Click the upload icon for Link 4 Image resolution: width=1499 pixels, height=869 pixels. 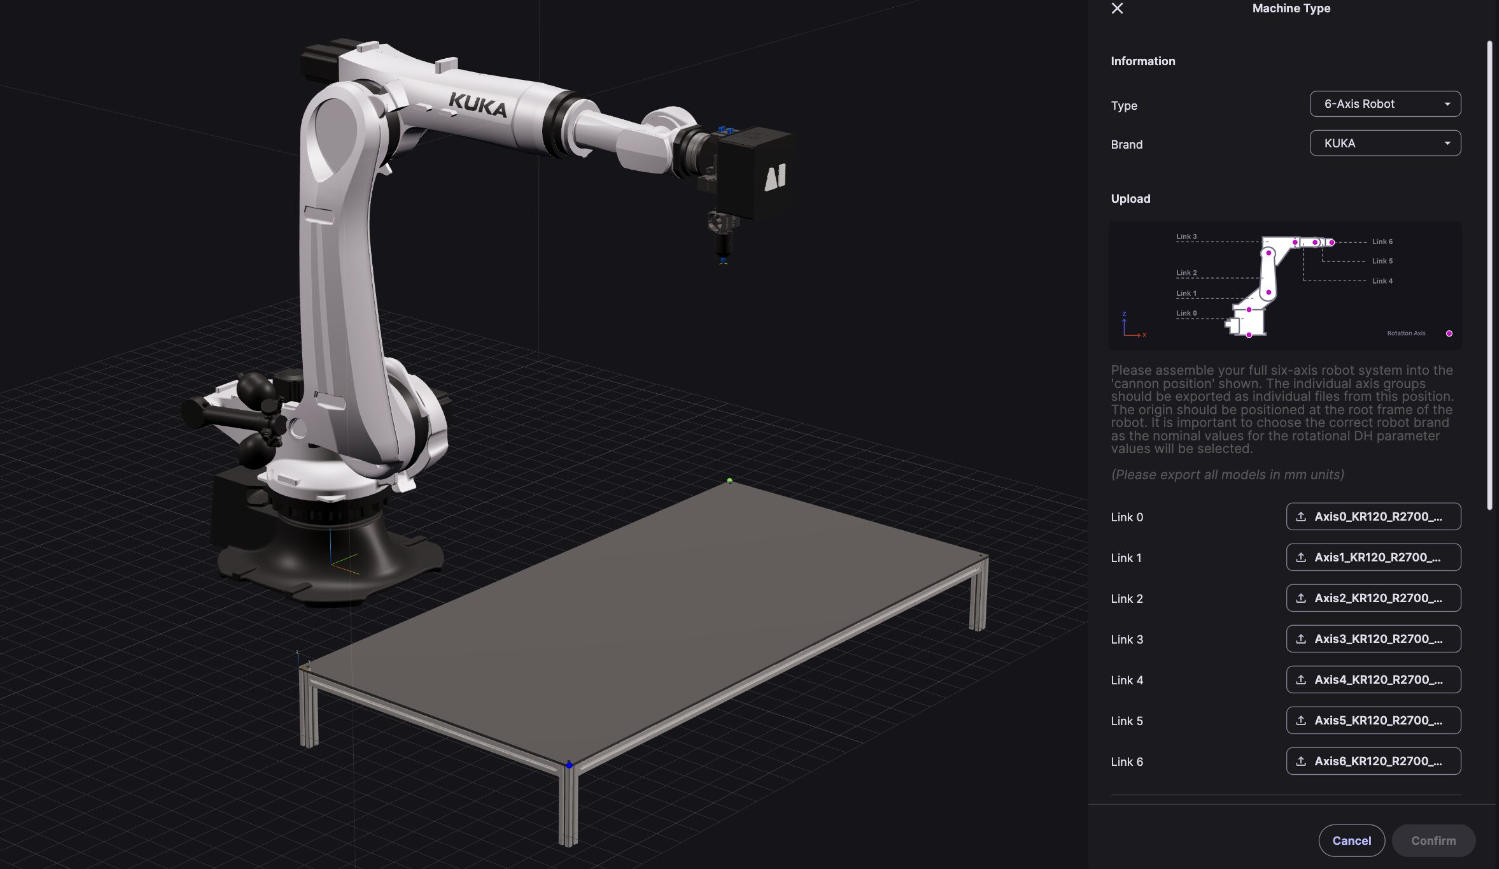(1301, 680)
